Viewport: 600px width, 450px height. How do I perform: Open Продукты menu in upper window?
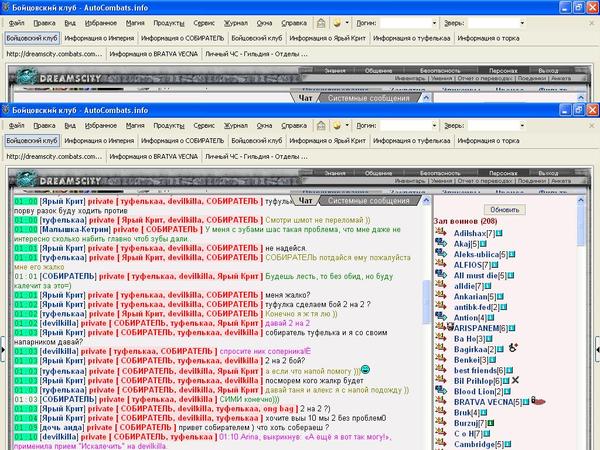[169, 23]
